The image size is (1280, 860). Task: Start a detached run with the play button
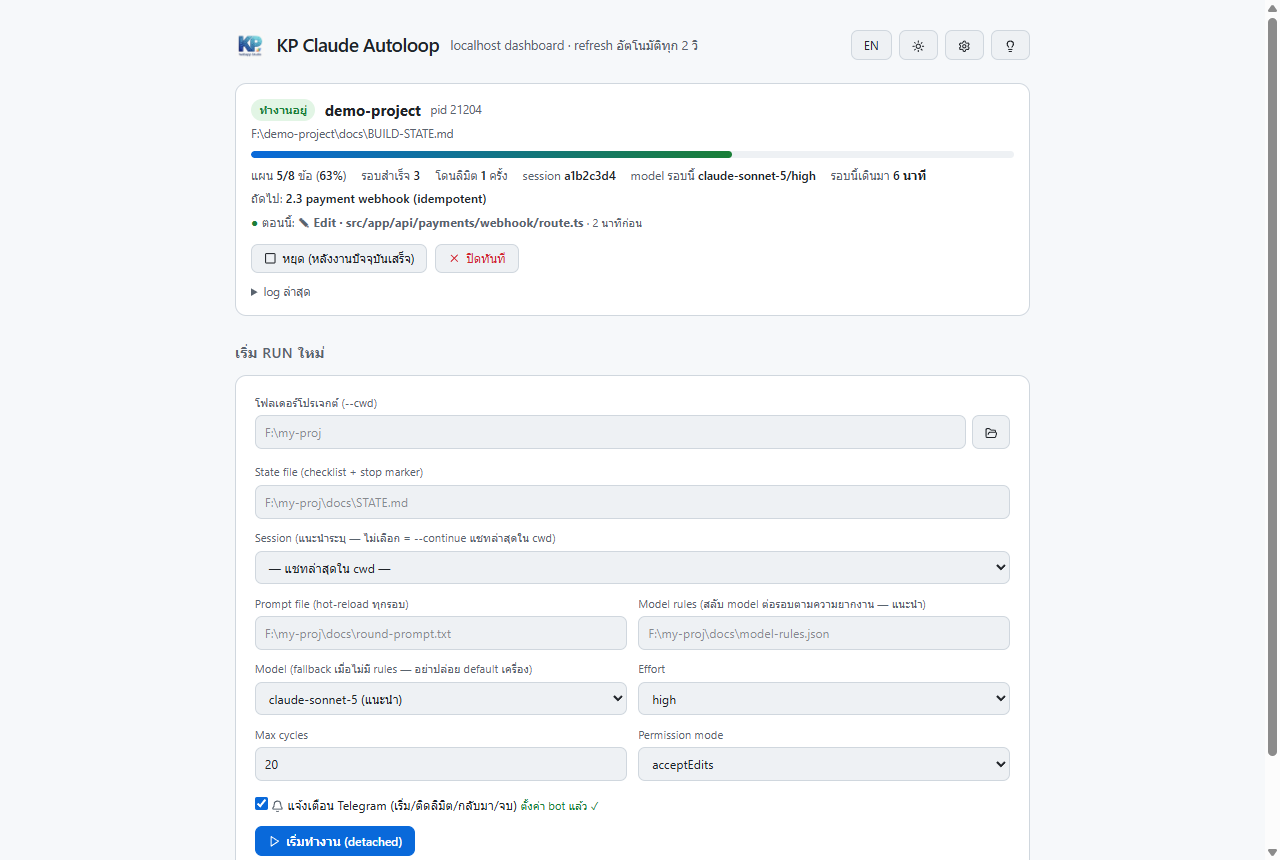(x=335, y=841)
